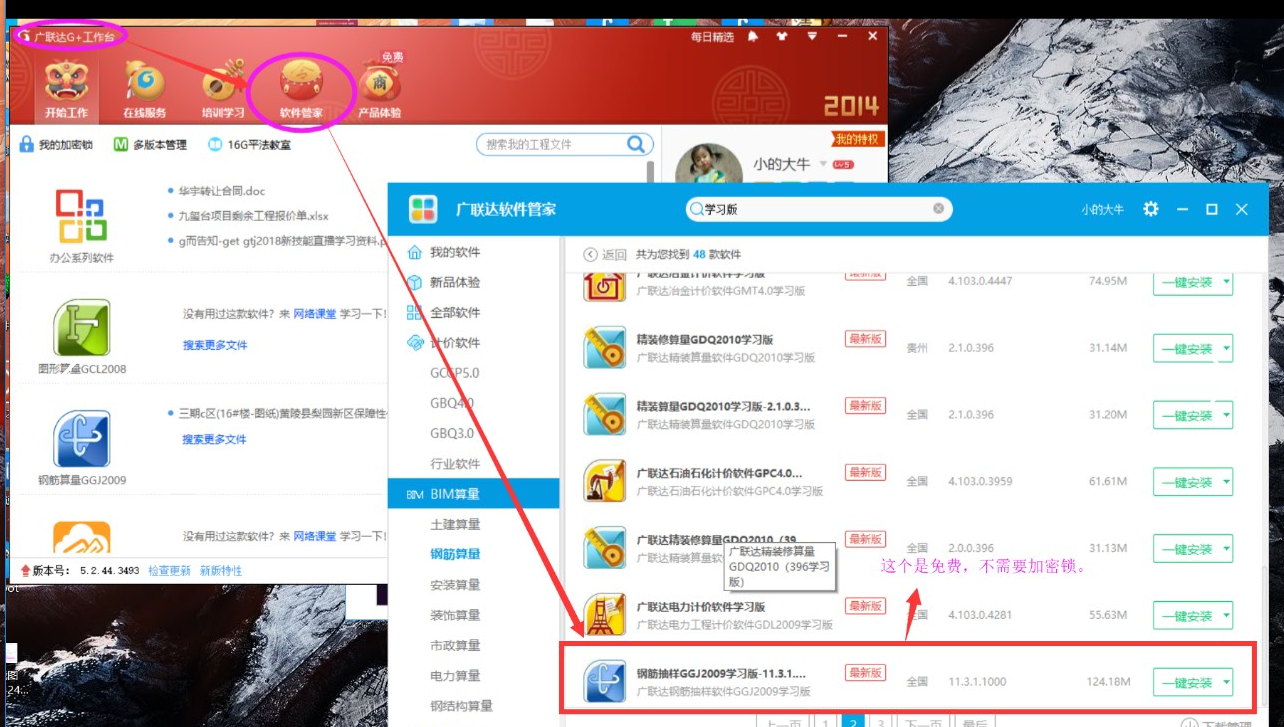1284x727 pixels.
Task: Click the 我的特权 badge
Action: (857, 139)
